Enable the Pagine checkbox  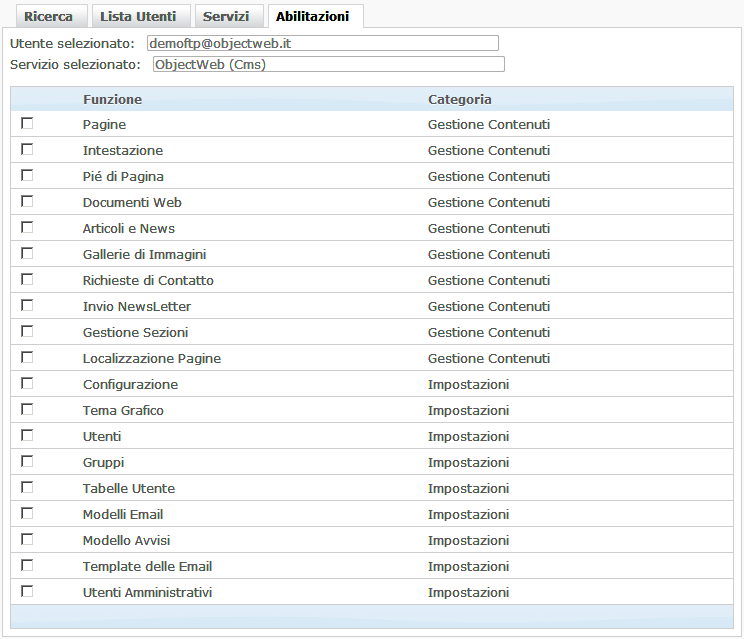pos(27,123)
